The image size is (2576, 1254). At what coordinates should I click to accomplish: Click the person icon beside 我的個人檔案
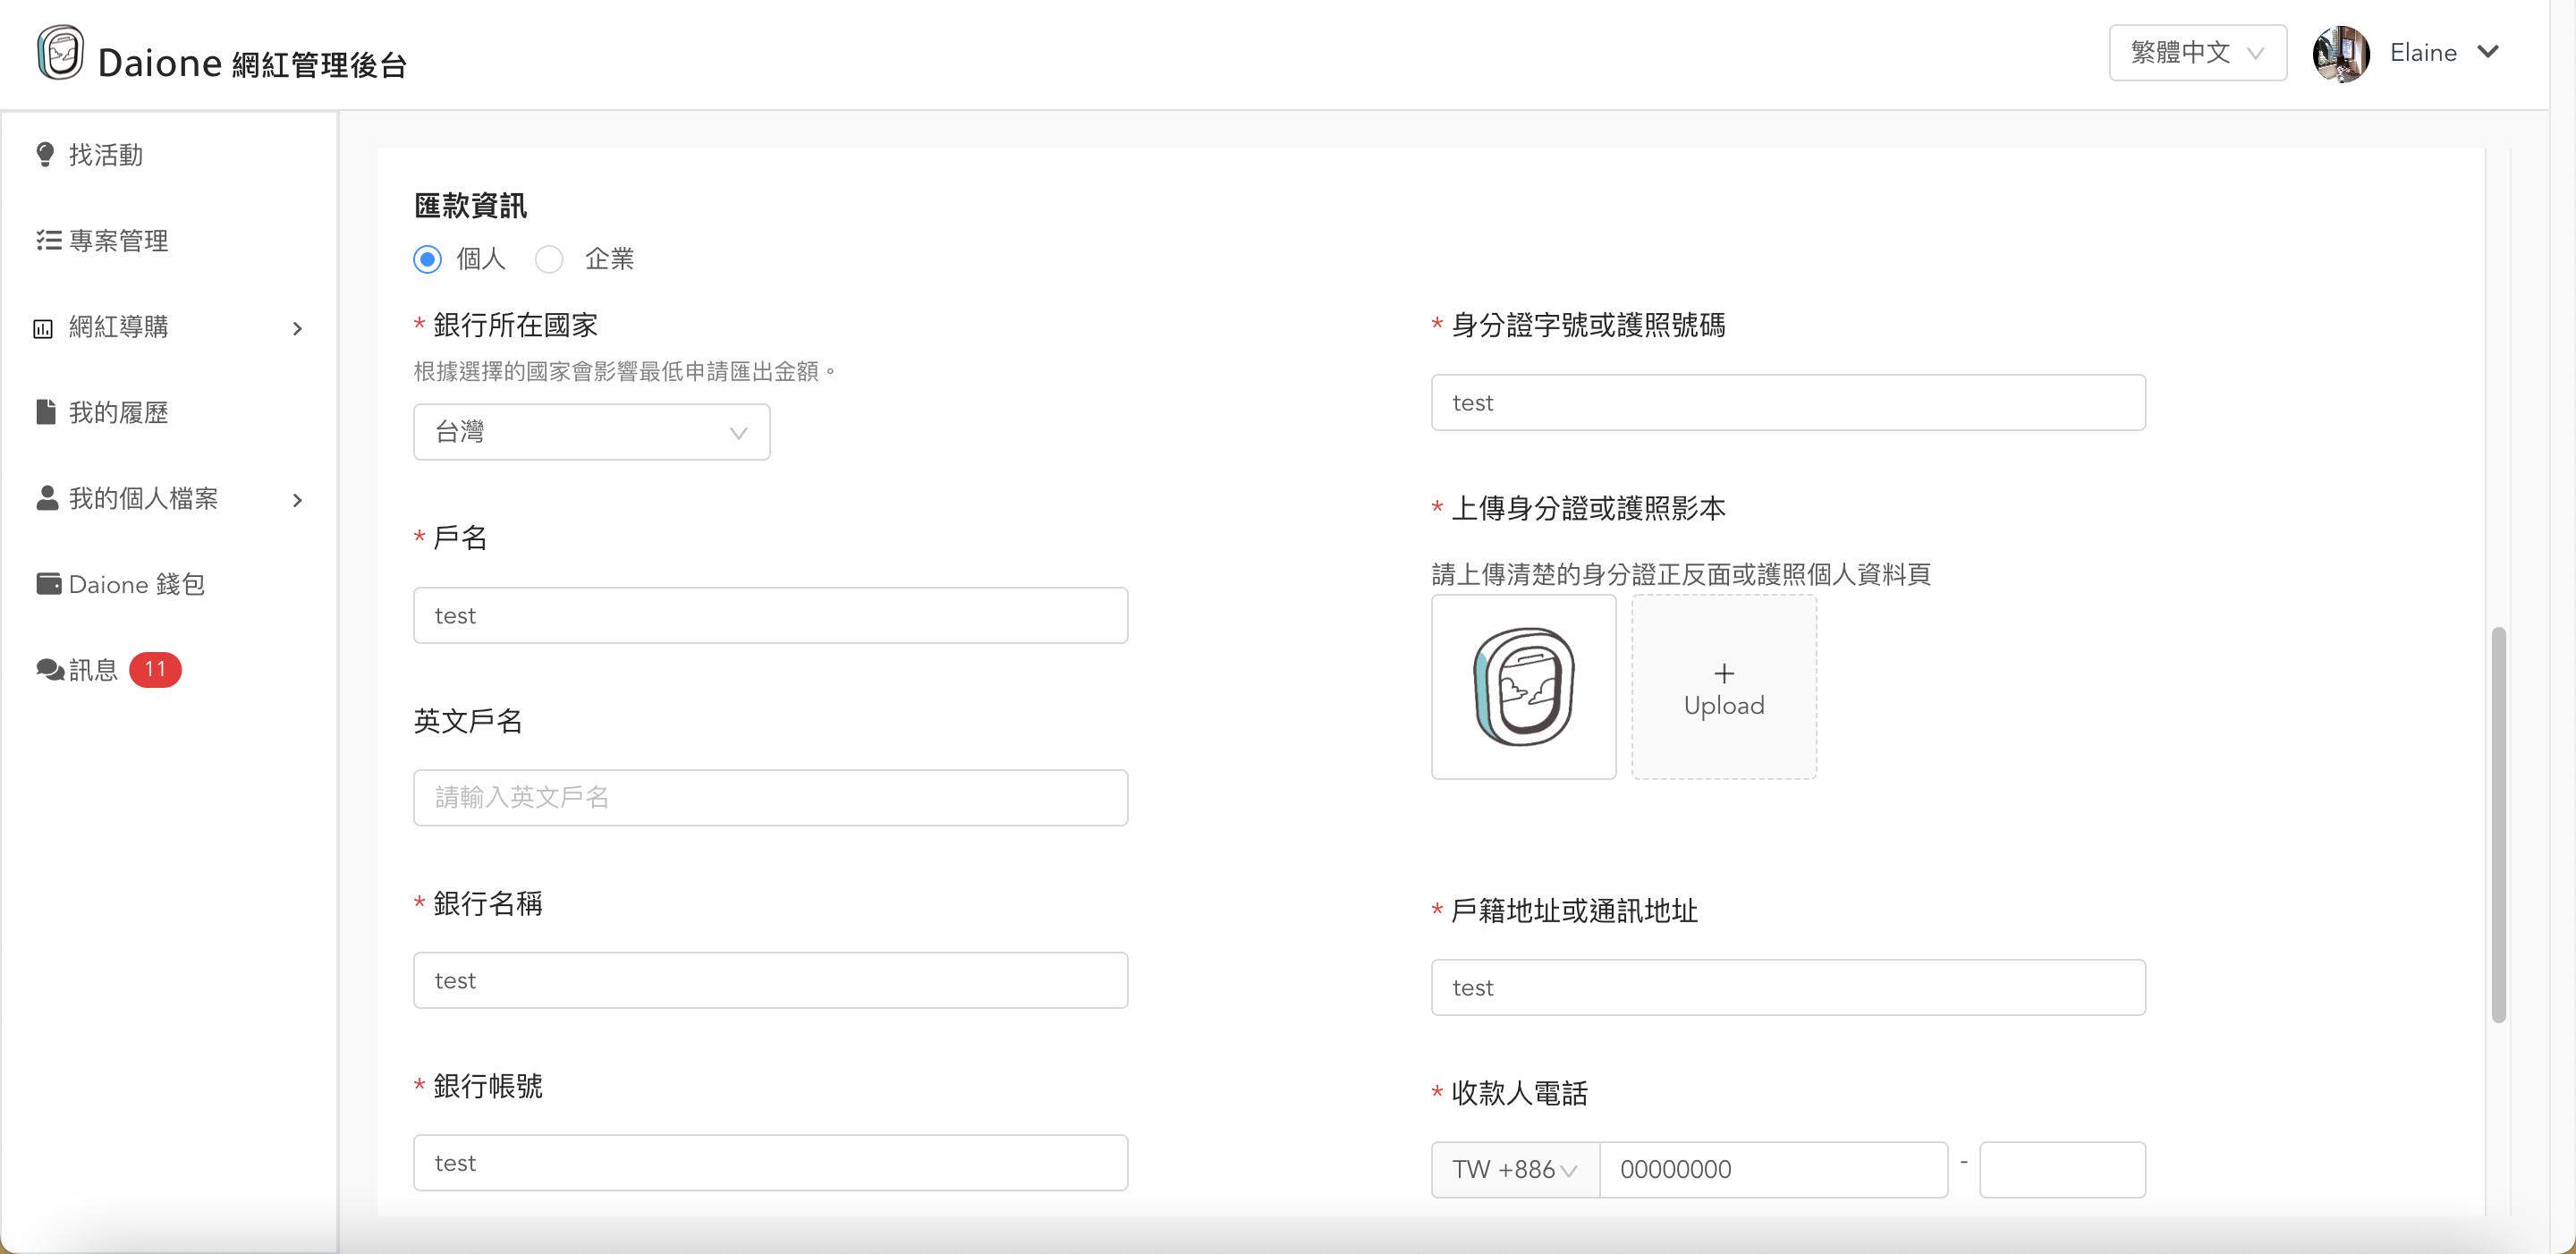(47, 498)
